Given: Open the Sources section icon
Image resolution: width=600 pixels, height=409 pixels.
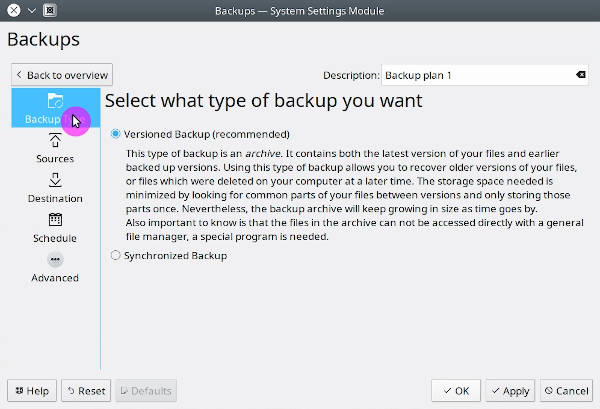Looking at the screenshot, I should 55,140.
